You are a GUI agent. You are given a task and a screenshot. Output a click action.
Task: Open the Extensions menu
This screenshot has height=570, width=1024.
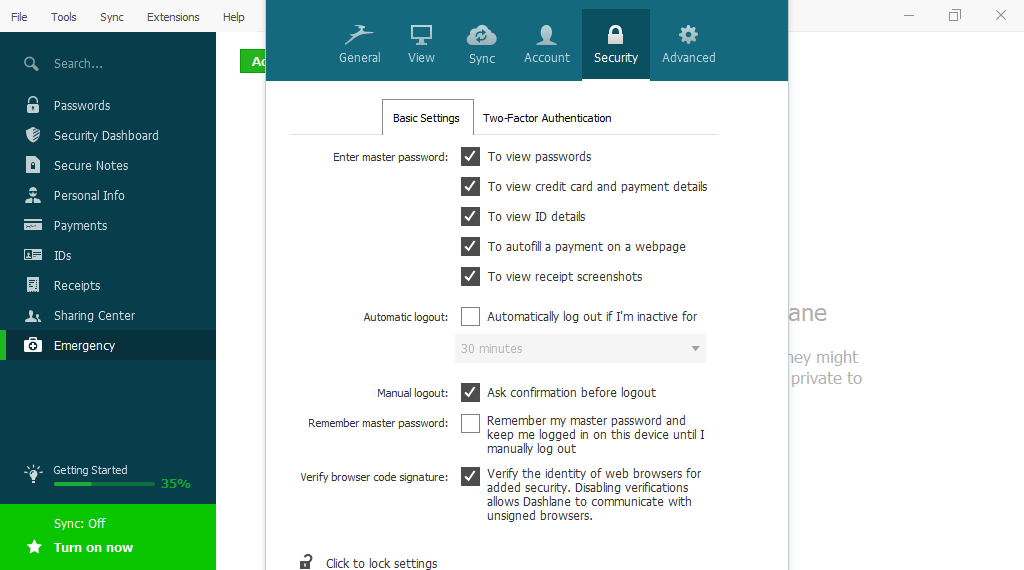(173, 17)
